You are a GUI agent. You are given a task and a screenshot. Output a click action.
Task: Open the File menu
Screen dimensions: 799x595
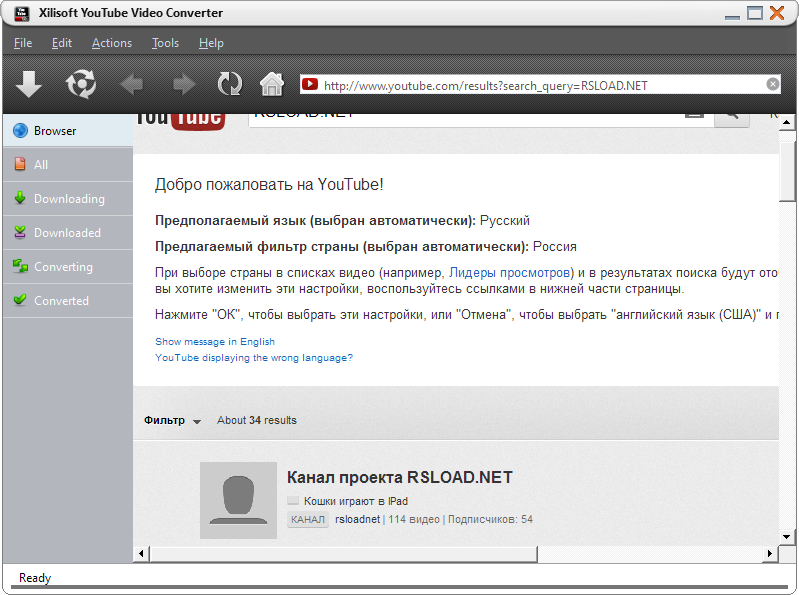[x=23, y=43]
